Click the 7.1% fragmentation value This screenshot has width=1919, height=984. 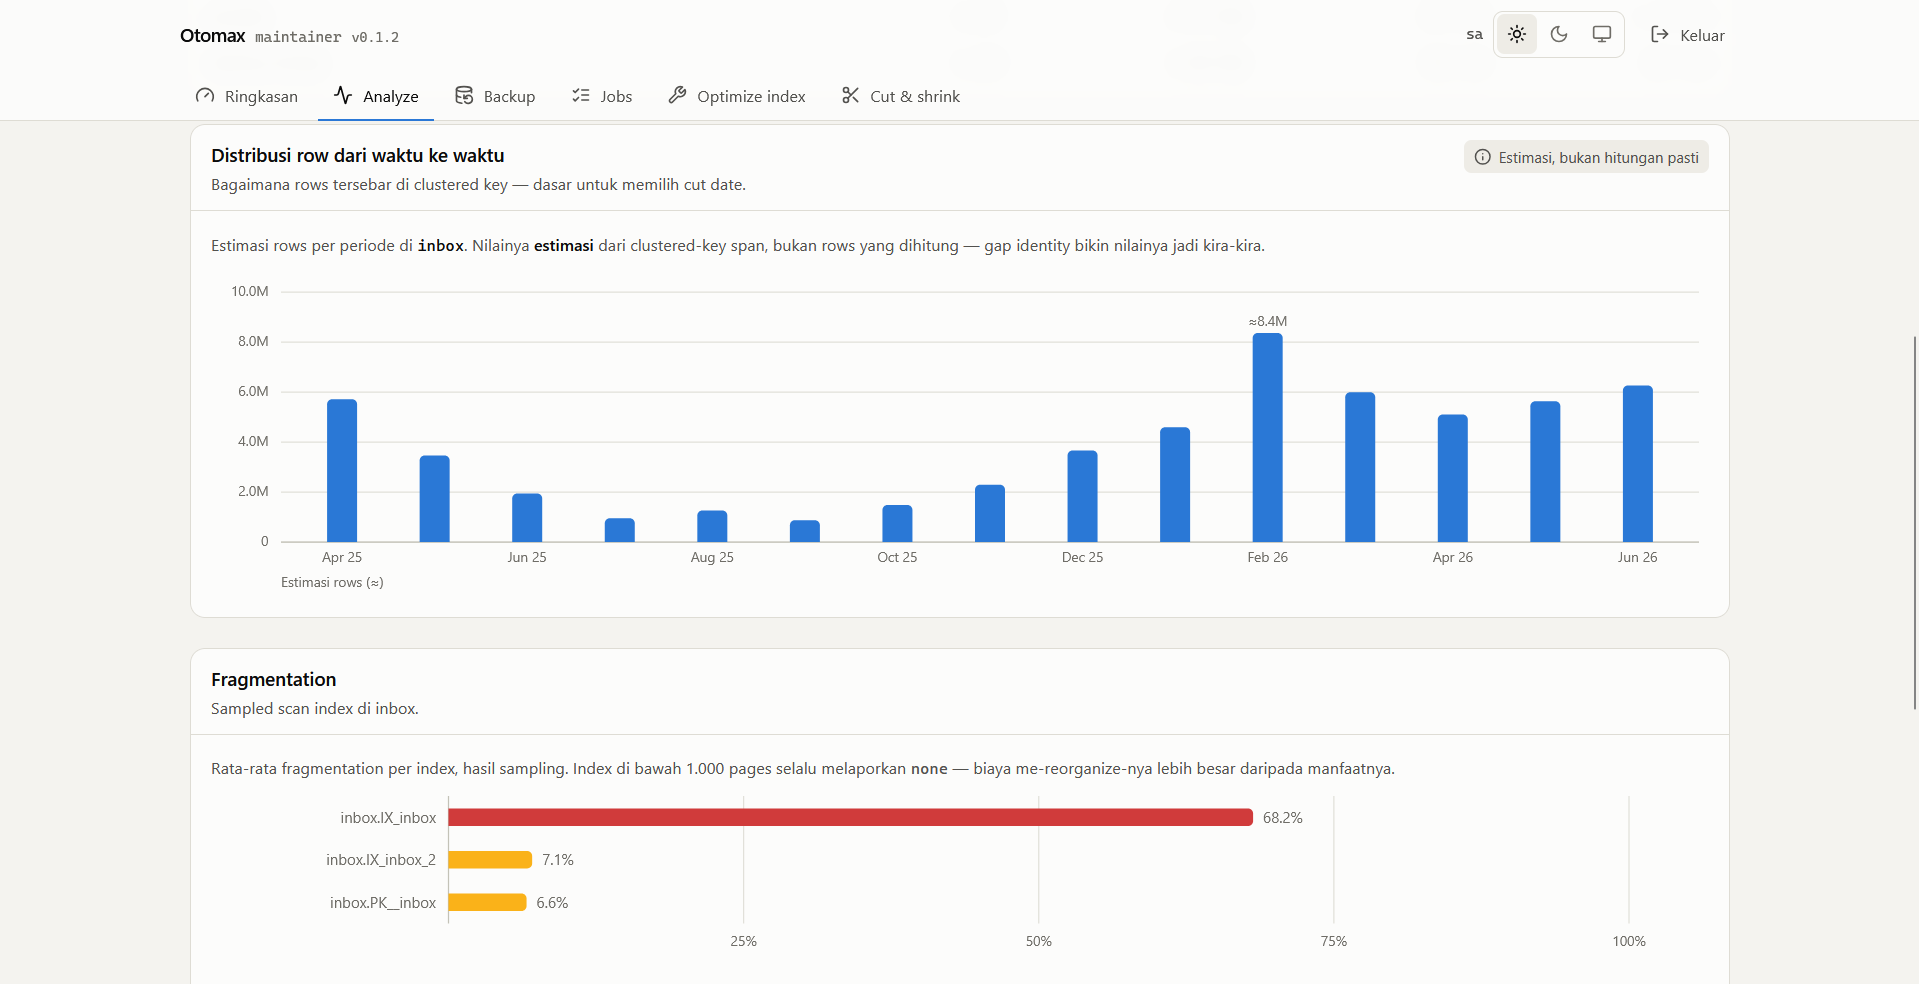pos(558,859)
